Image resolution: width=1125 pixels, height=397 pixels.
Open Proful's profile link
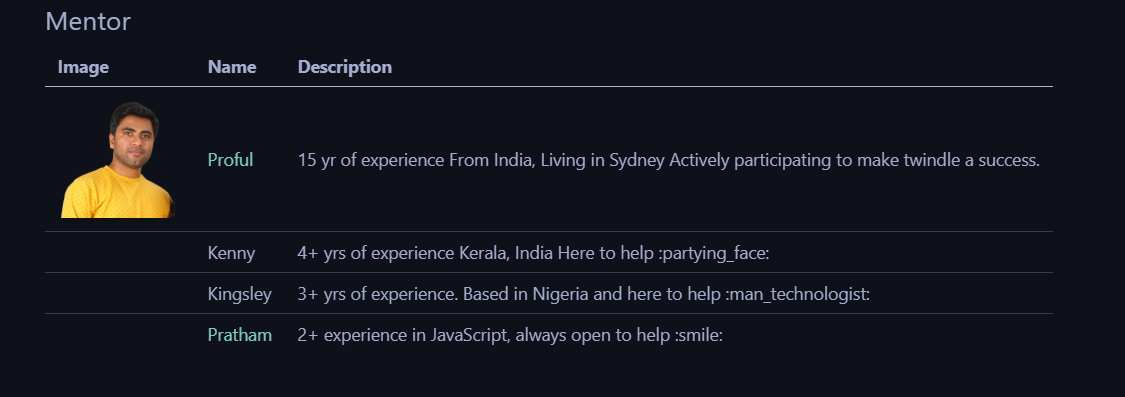[230, 160]
